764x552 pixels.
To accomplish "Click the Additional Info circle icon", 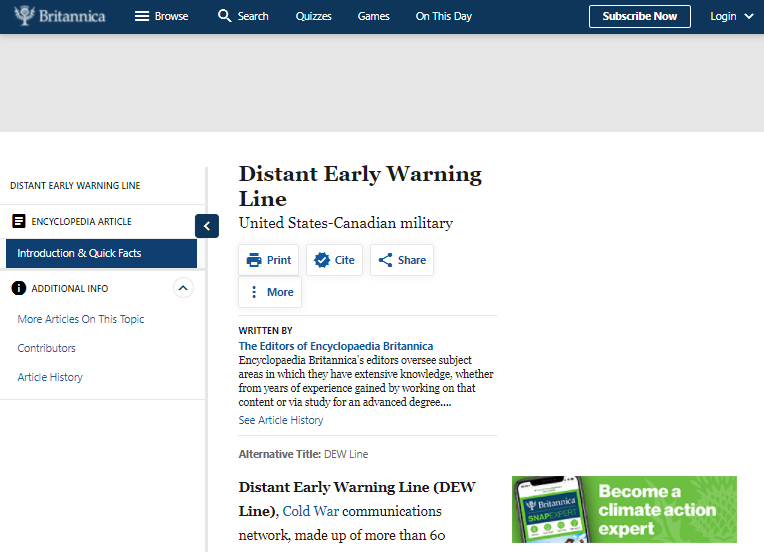I will [19, 288].
